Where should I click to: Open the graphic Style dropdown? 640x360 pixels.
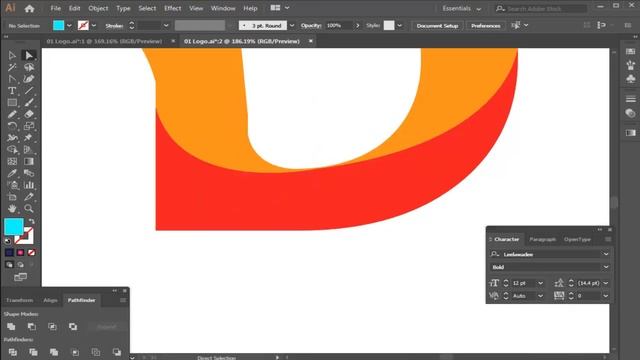point(400,25)
